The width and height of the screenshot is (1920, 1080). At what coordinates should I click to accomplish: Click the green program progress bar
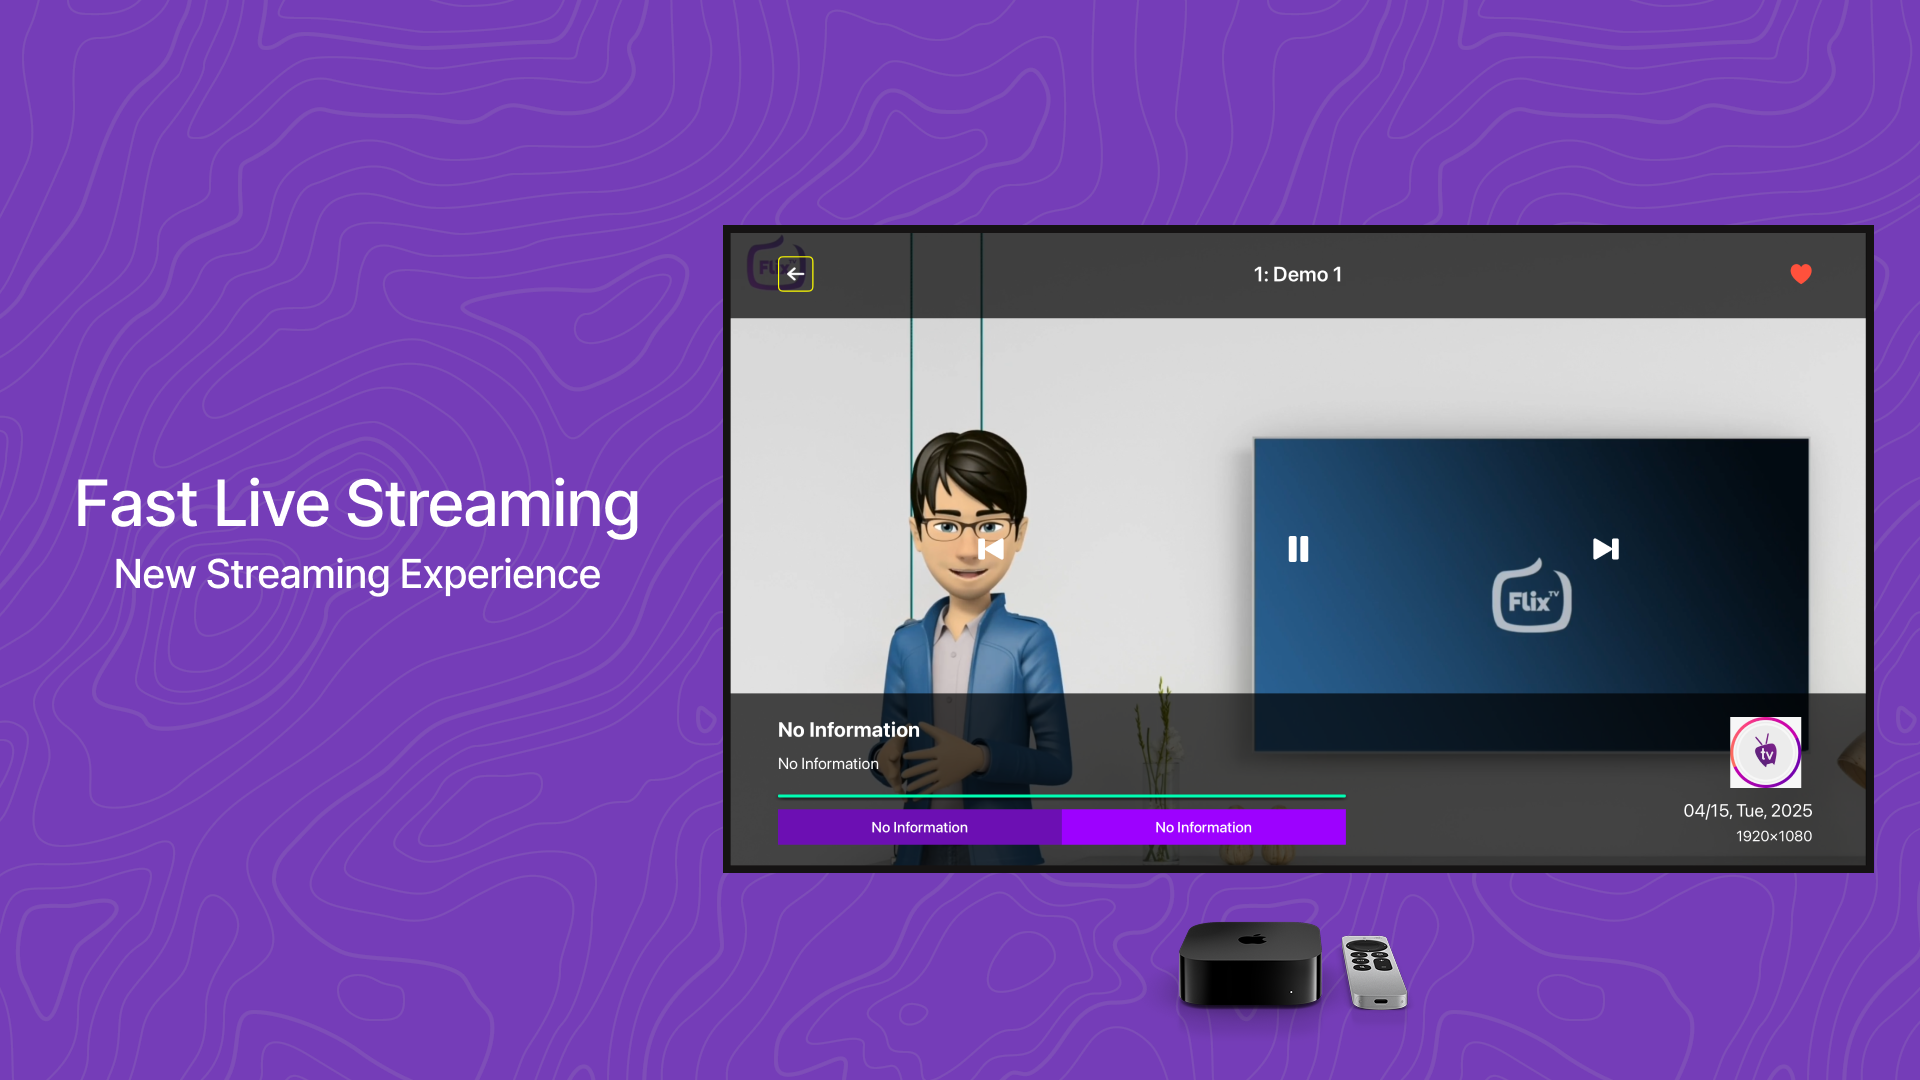tap(1061, 796)
